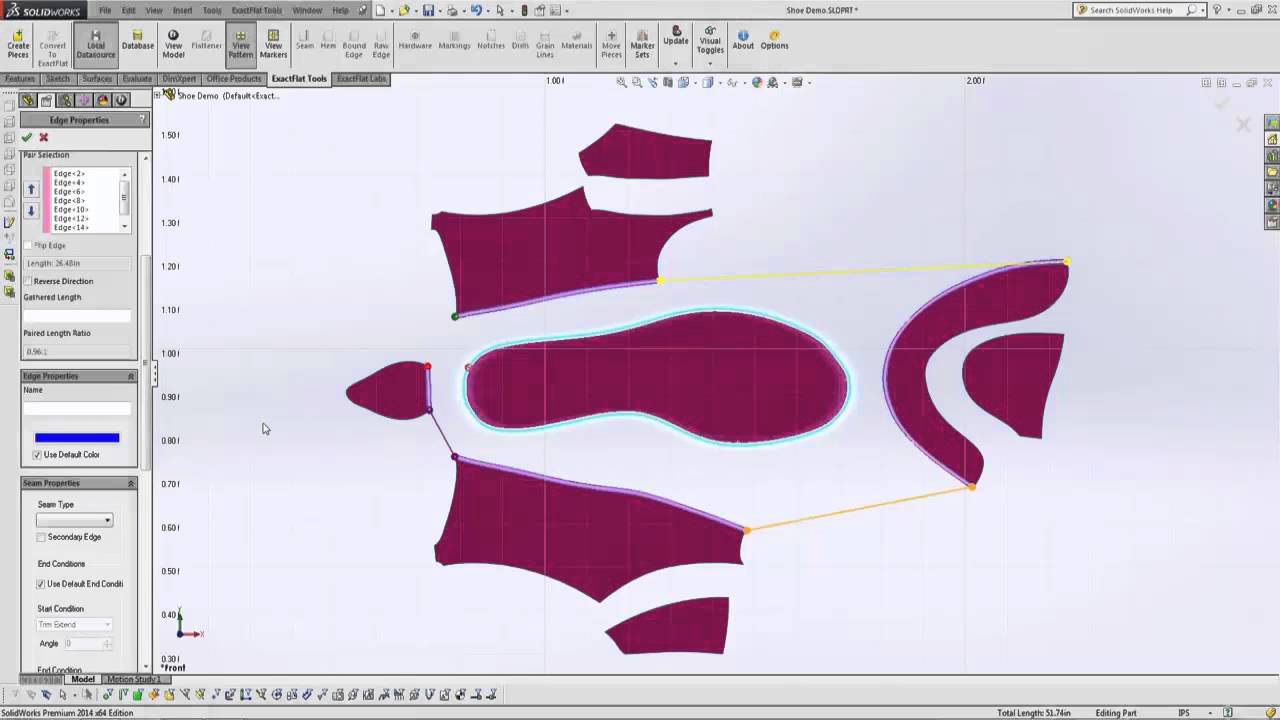Open the ExactFlat Tools menu
The image size is (1280, 720).
tap(257, 10)
